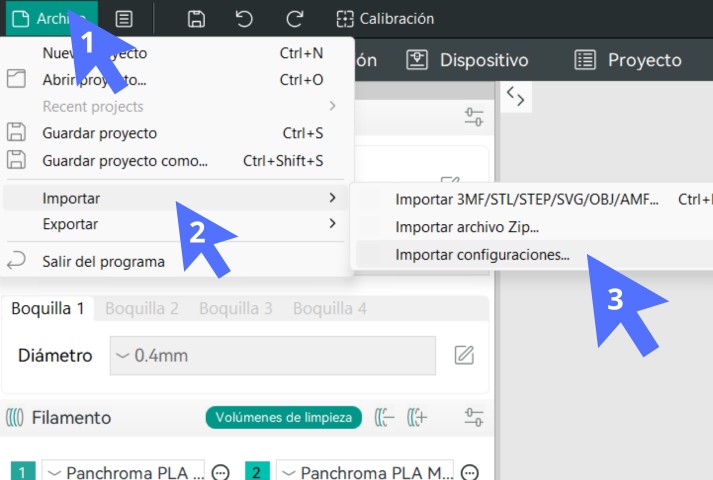Select Importar 3MF/STL/STEP/SVG/OBJ/AMF... option
The height and width of the screenshot is (480, 713).
click(x=534, y=200)
